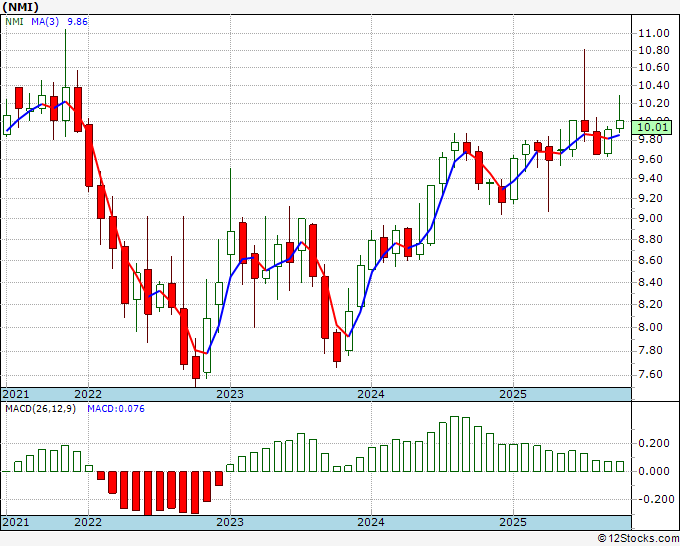
Task: Click the 10.20 price axis label
Action: pyautogui.click(x=654, y=103)
